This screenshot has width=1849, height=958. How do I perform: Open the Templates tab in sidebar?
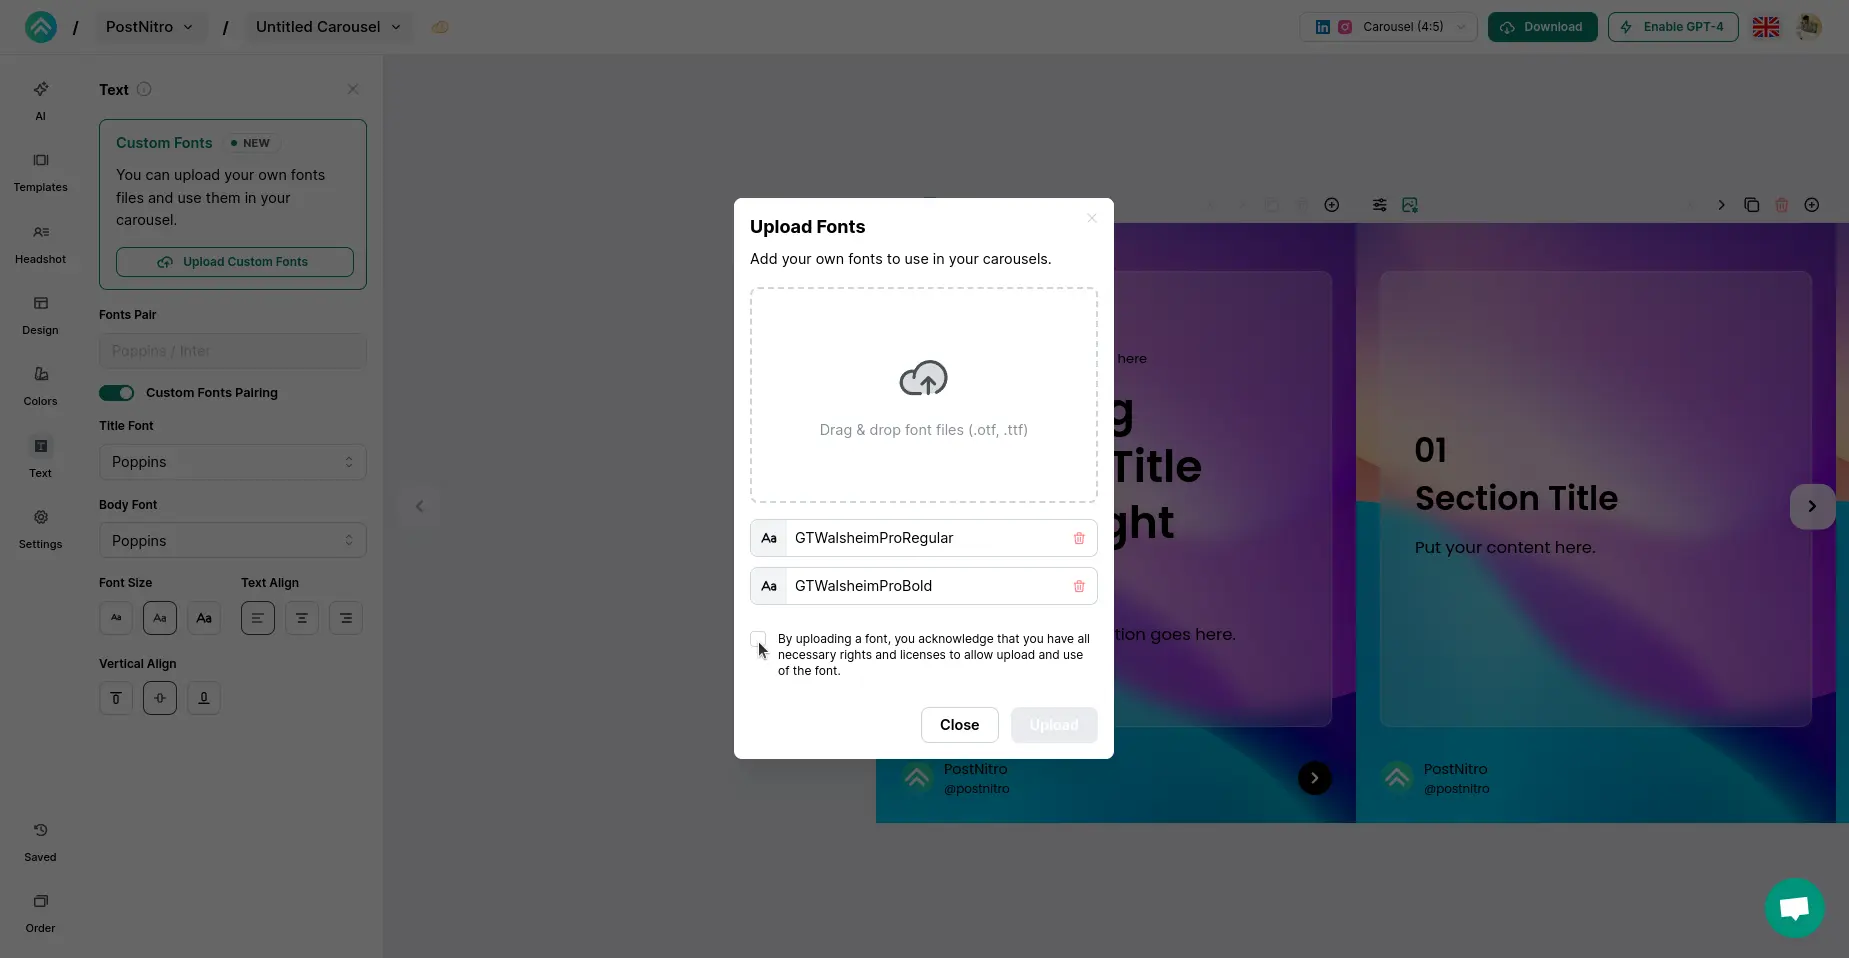point(40,172)
